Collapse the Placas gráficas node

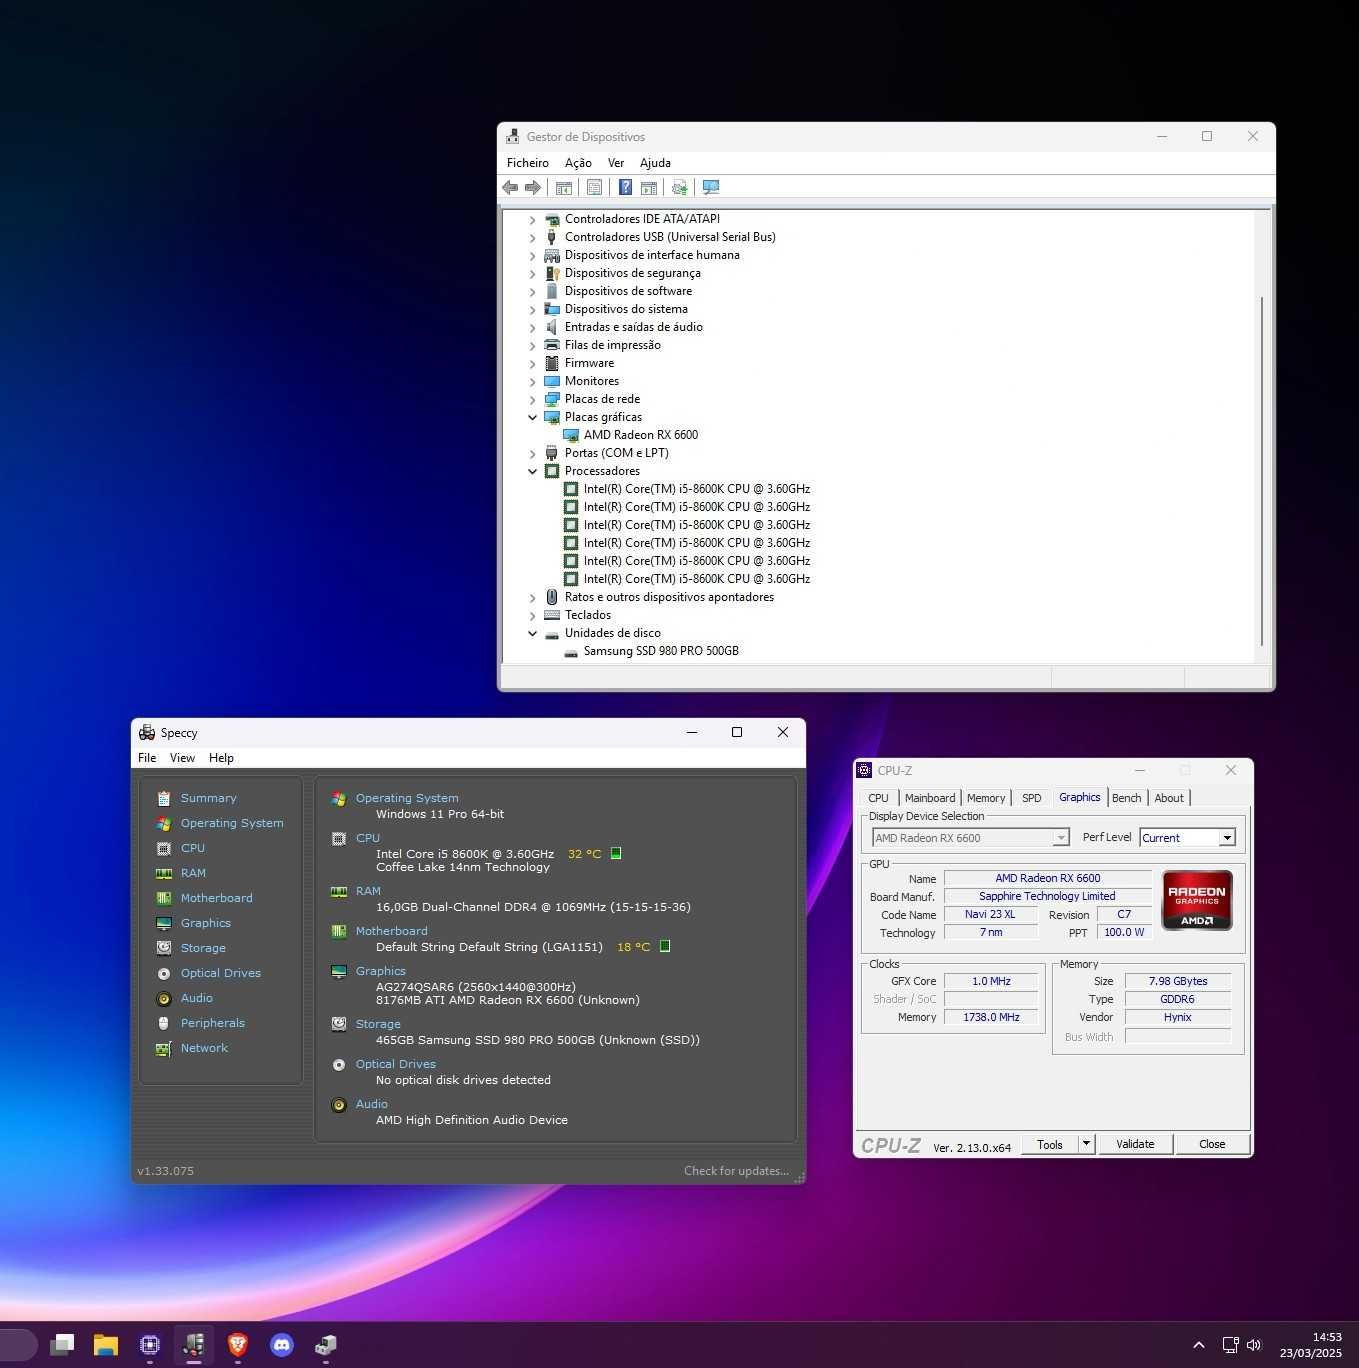(533, 417)
